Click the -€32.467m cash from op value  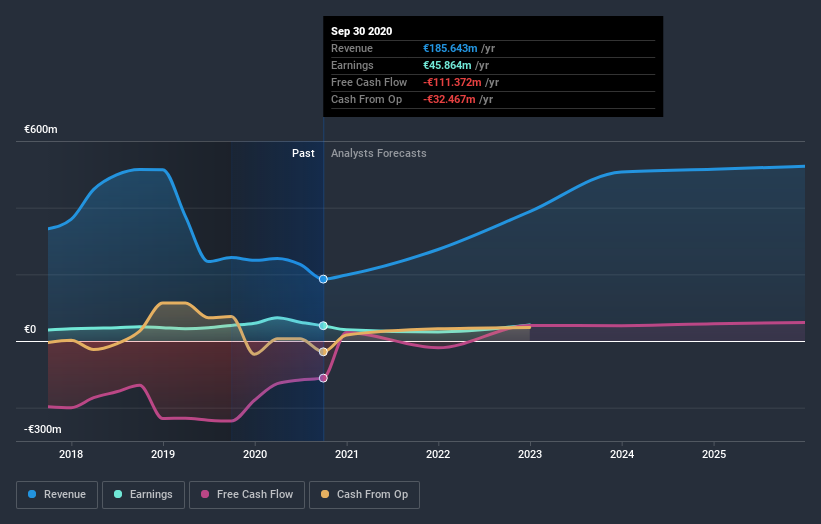(x=449, y=99)
